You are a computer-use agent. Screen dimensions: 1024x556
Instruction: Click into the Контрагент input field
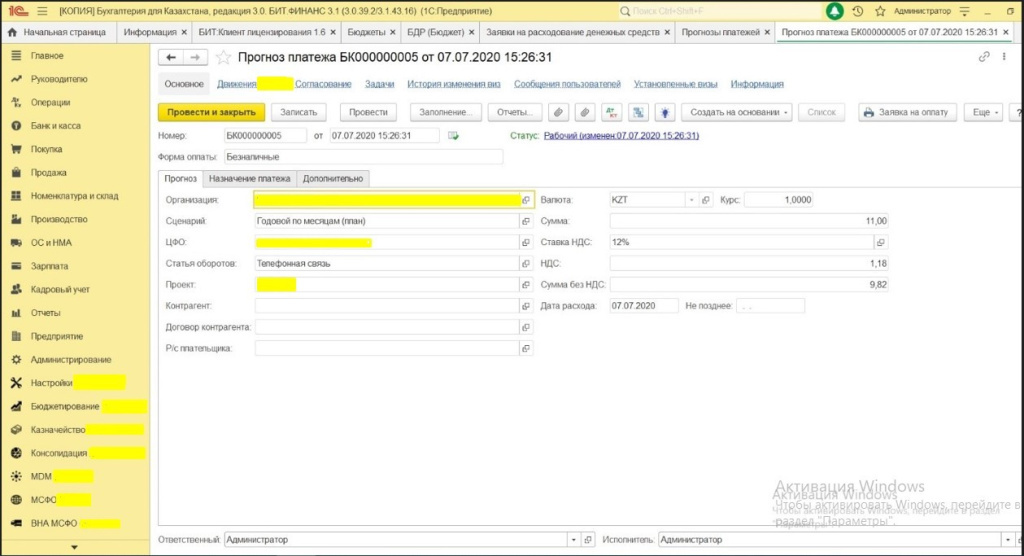pyautogui.click(x=386, y=305)
